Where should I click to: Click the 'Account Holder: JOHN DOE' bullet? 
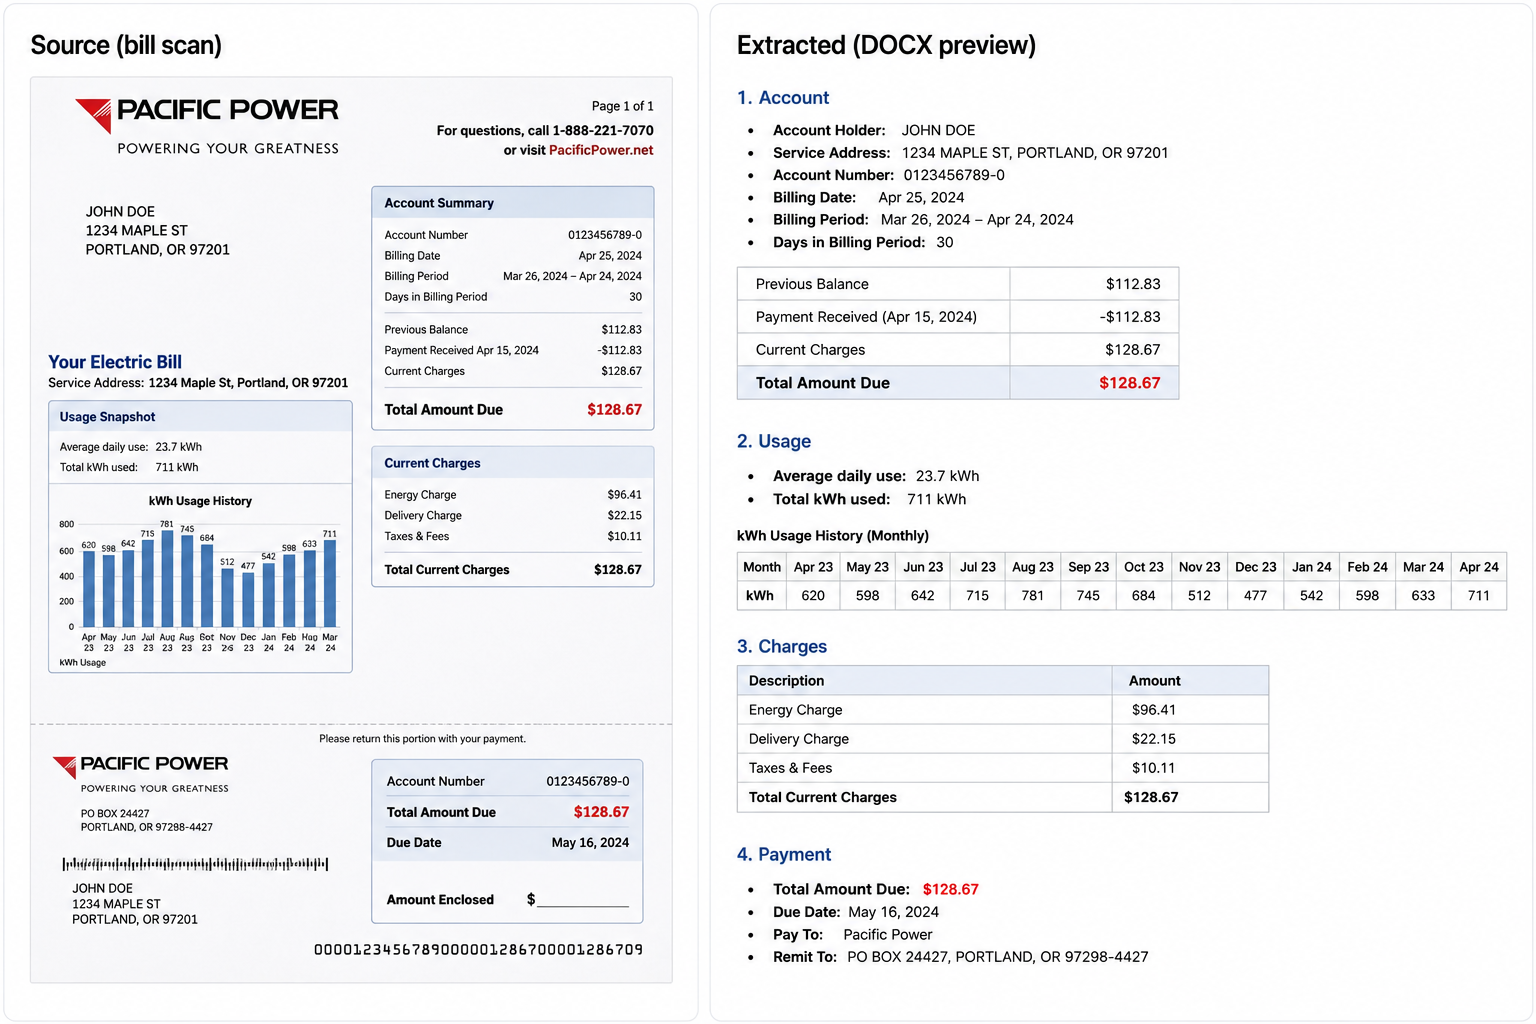[874, 130]
